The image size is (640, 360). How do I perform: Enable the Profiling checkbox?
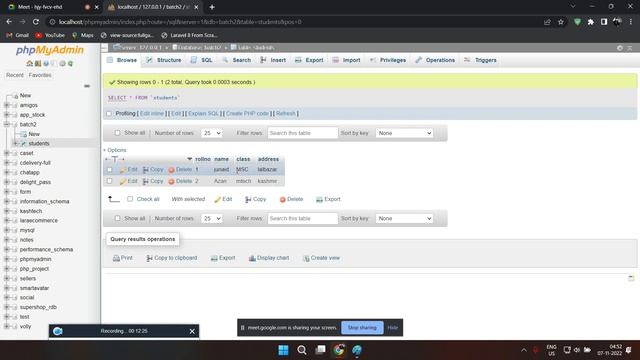point(109,114)
